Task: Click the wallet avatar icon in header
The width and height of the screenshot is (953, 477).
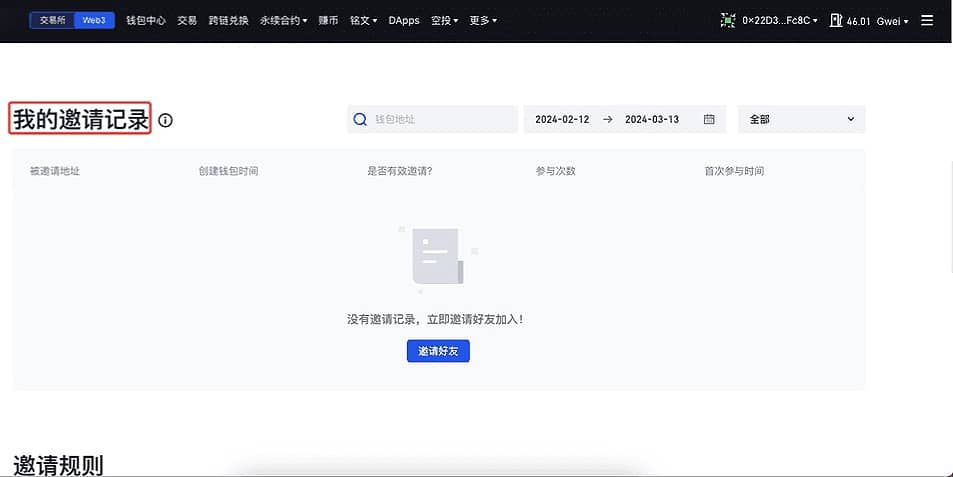Action: (728, 20)
